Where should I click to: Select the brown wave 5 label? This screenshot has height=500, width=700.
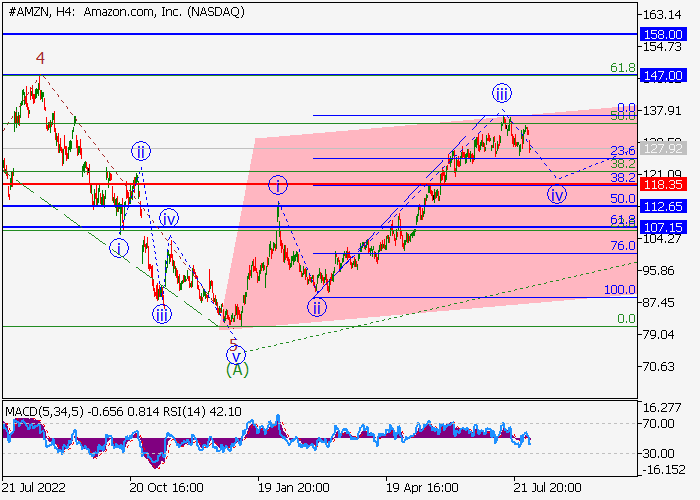233,344
